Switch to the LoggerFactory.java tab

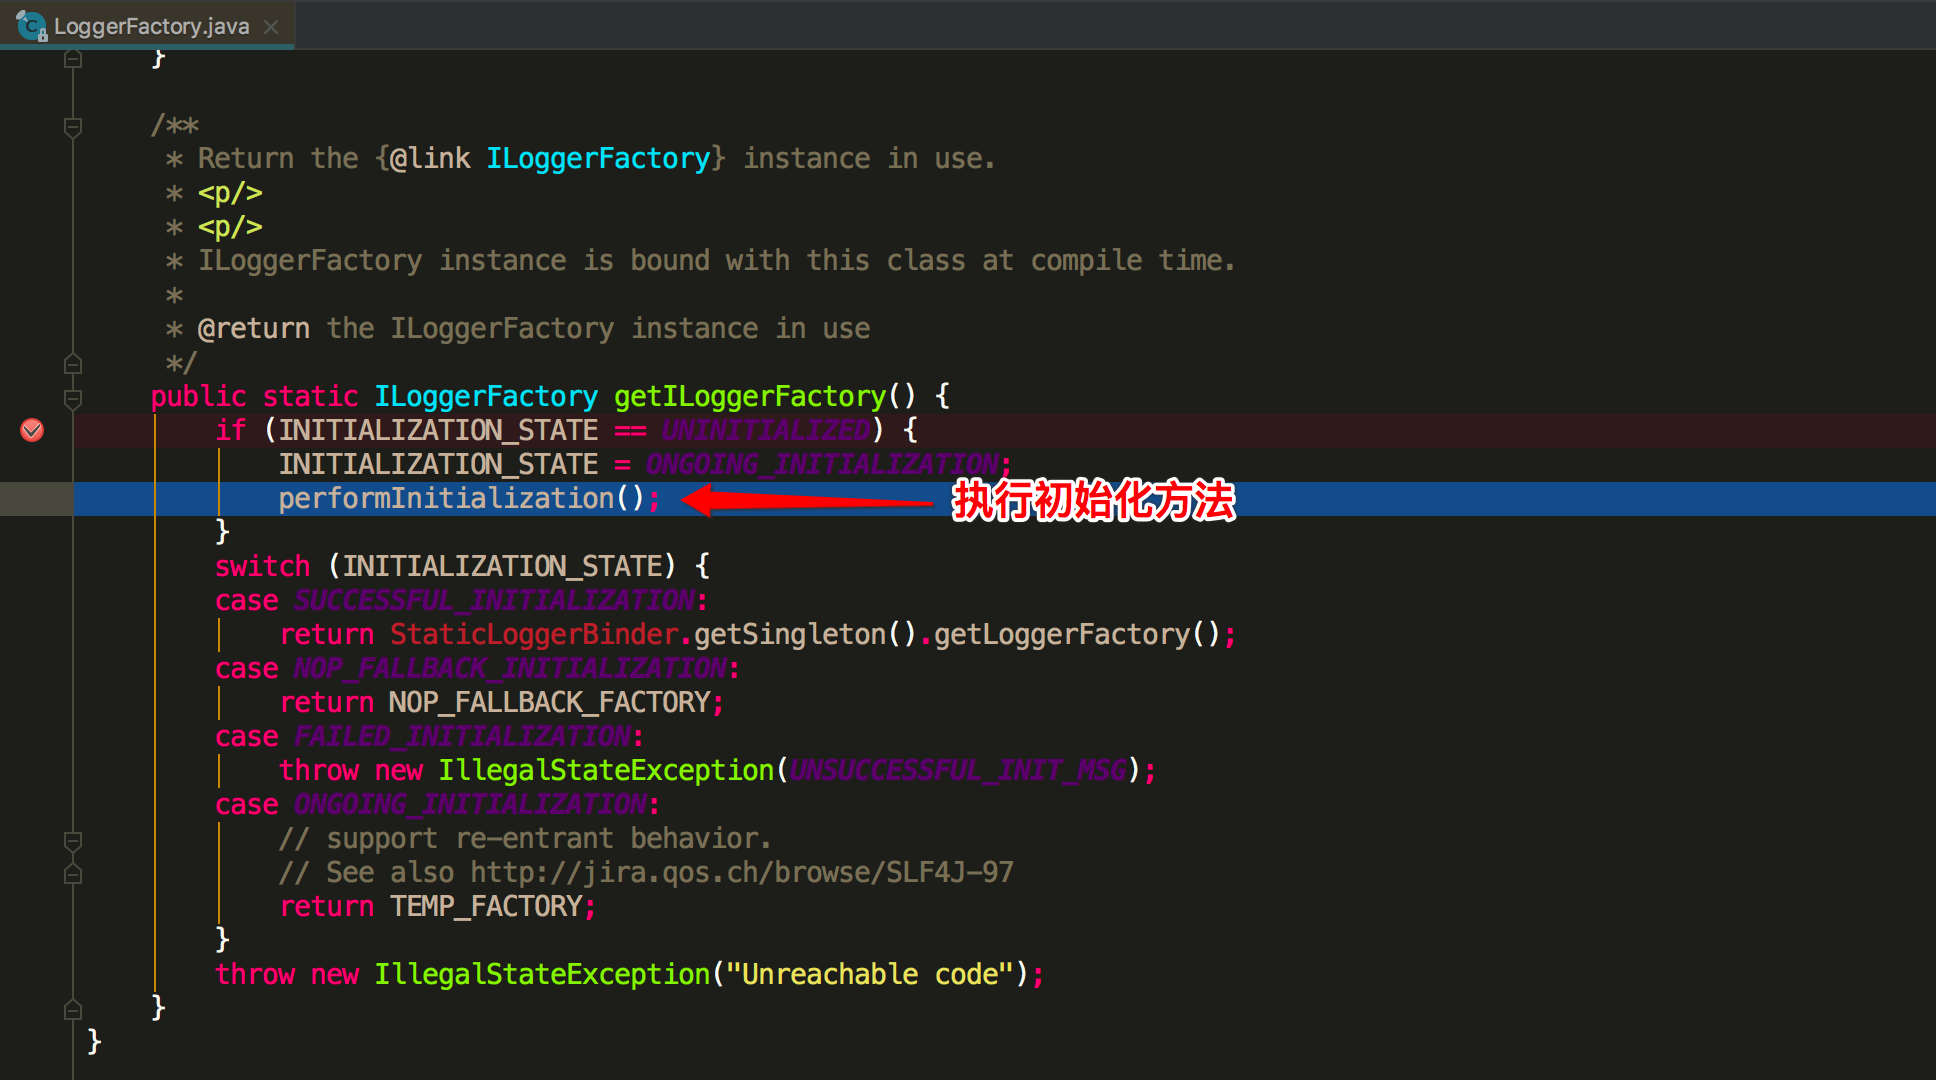tap(150, 25)
